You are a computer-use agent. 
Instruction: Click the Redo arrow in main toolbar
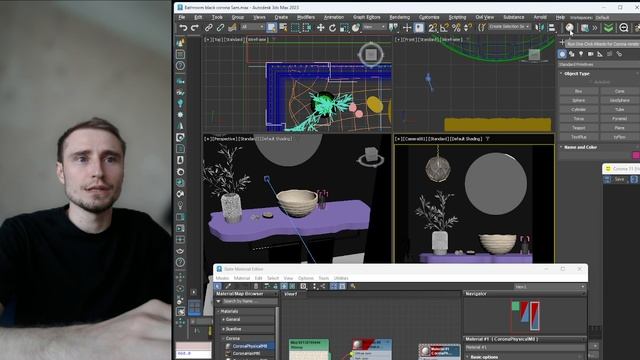click(x=195, y=28)
